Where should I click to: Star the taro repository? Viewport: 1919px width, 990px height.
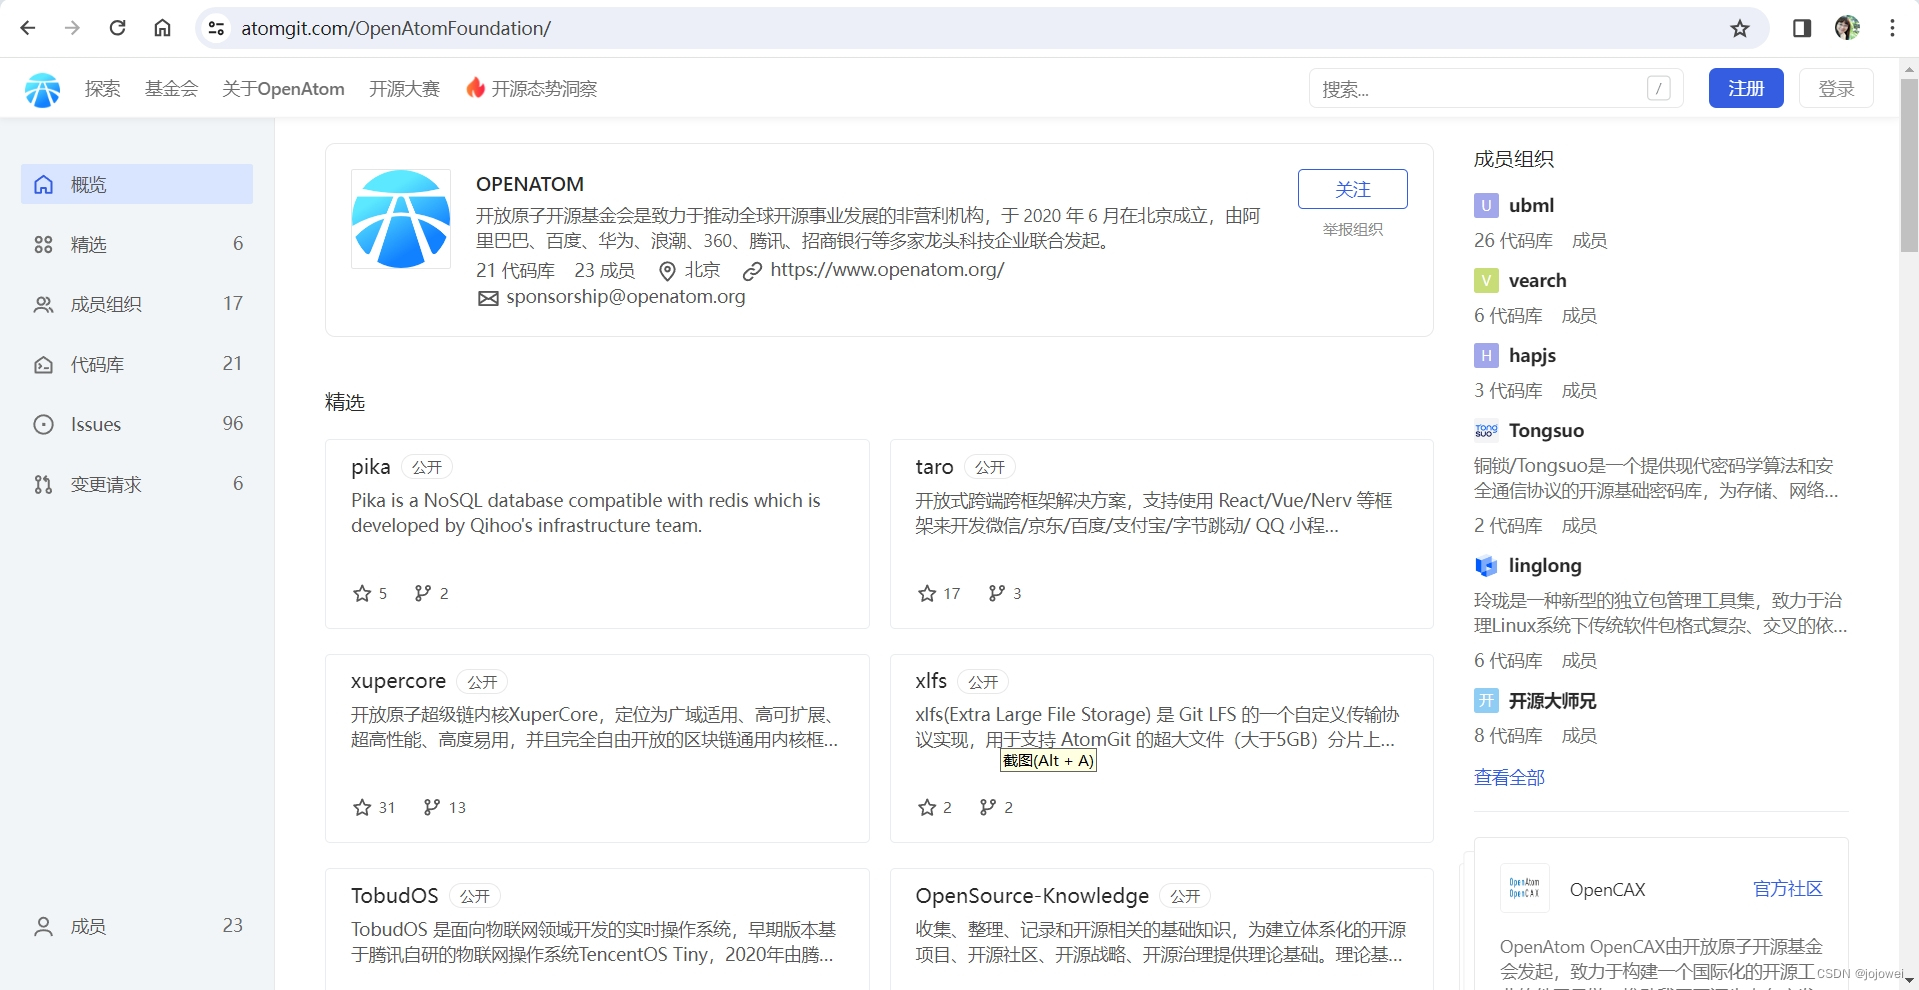click(x=927, y=593)
